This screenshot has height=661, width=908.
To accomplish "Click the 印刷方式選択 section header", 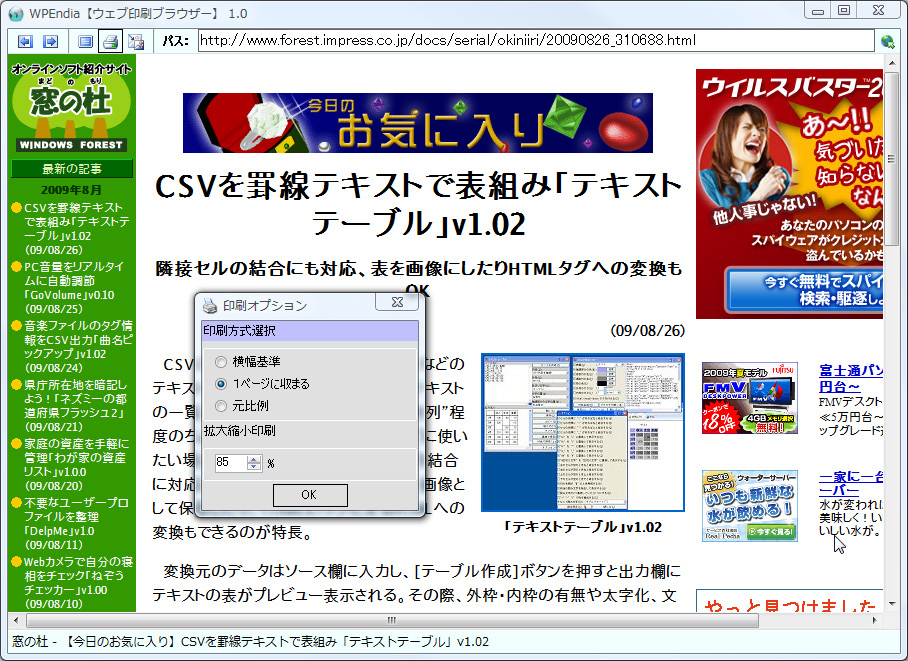I will [x=310, y=331].
